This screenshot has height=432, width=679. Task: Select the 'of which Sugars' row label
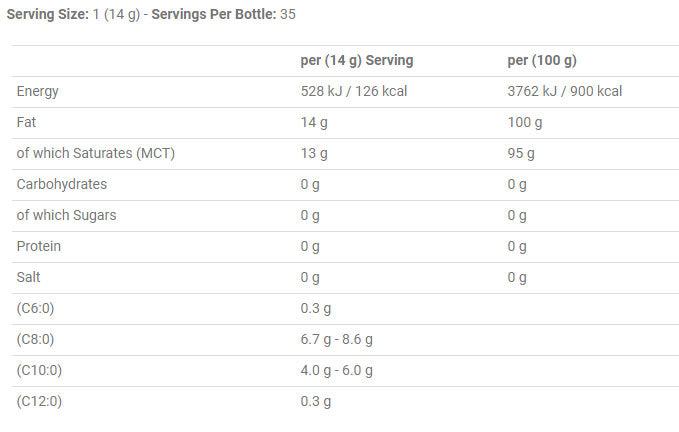click(x=66, y=215)
